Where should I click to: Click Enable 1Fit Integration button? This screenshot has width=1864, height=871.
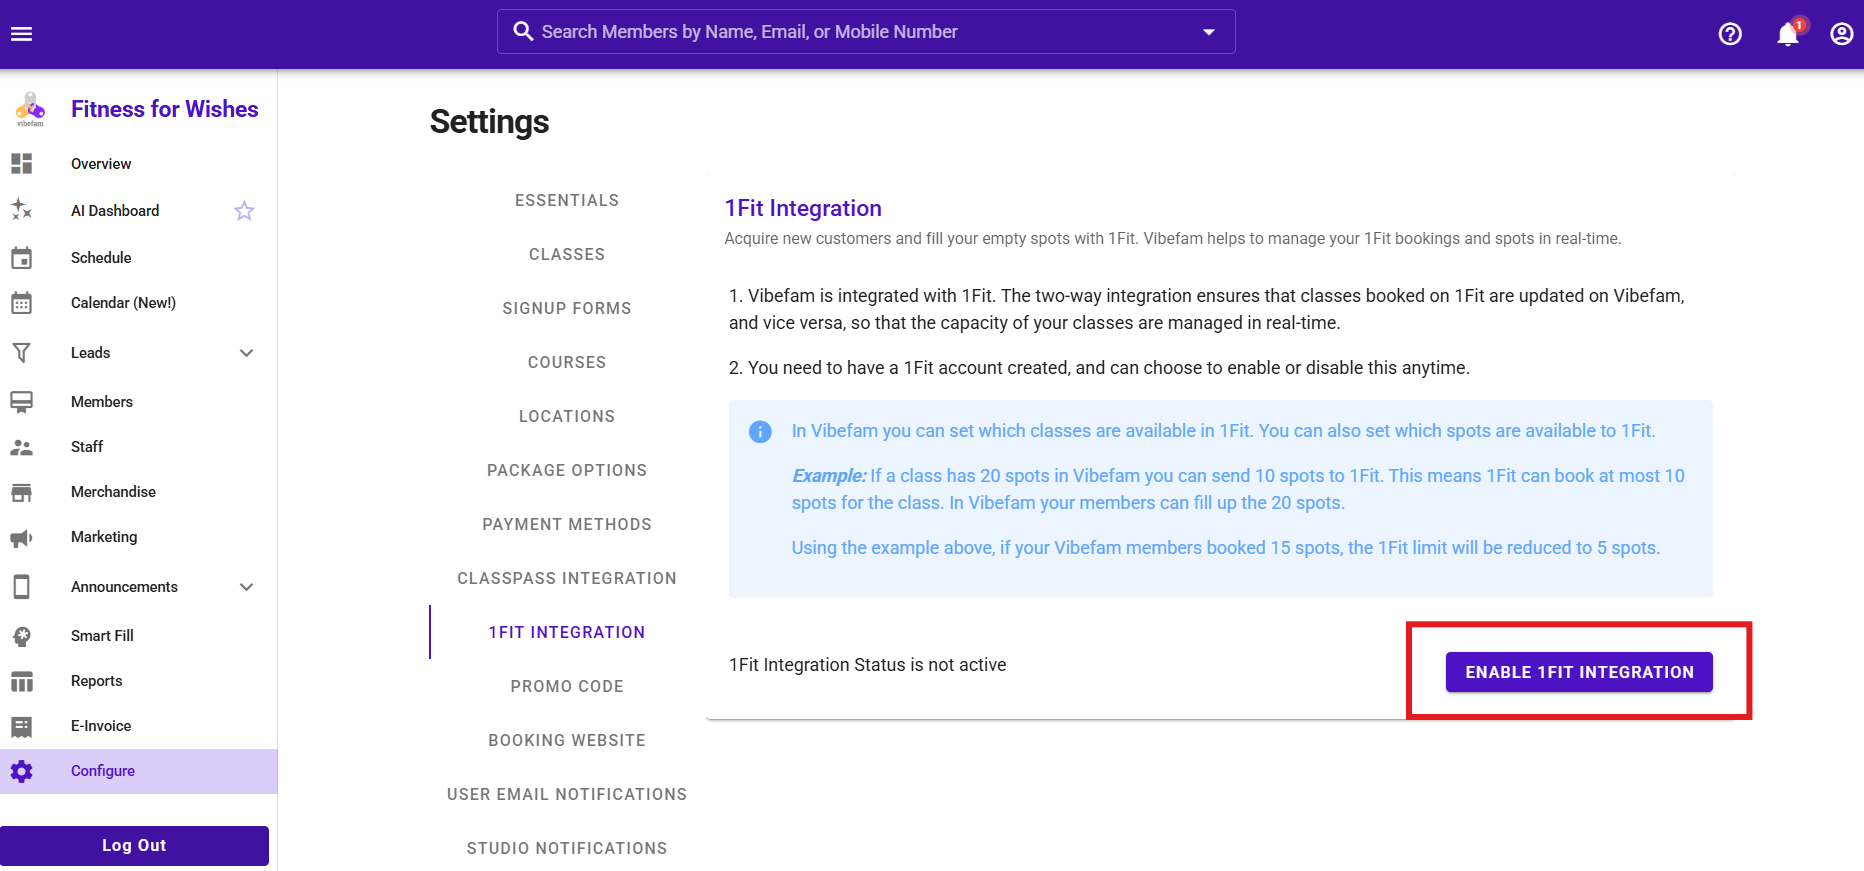coord(1579,672)
